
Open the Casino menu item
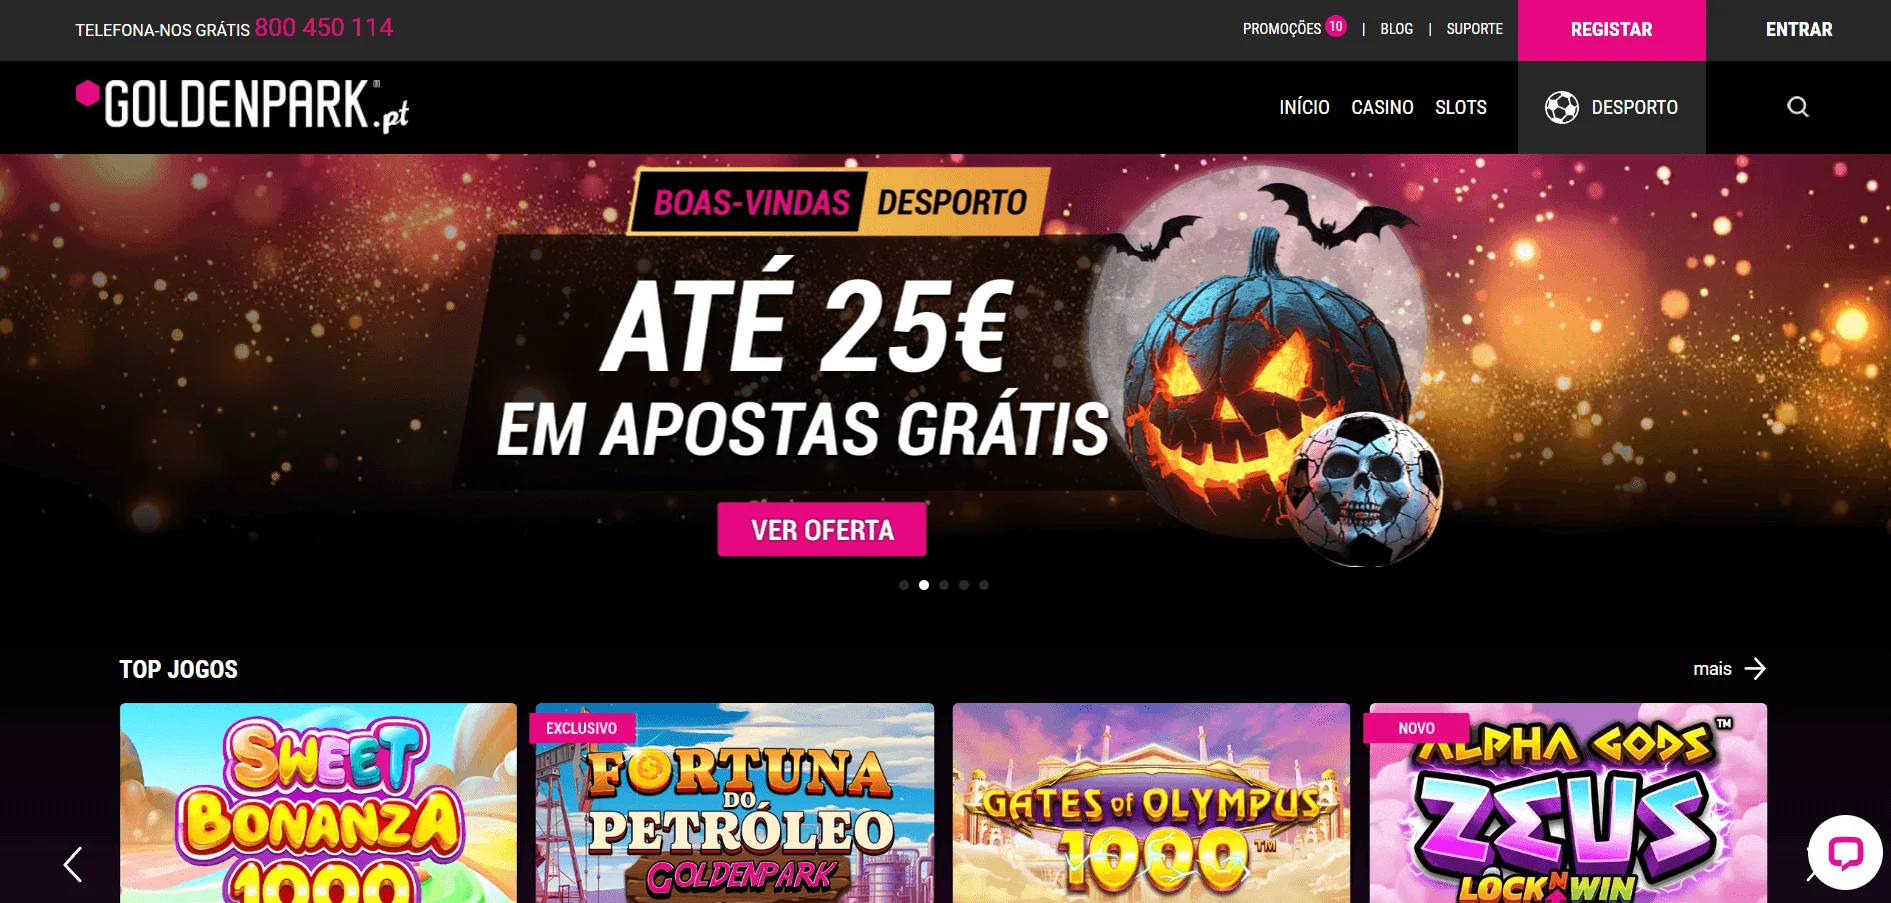click(1382, 107)
